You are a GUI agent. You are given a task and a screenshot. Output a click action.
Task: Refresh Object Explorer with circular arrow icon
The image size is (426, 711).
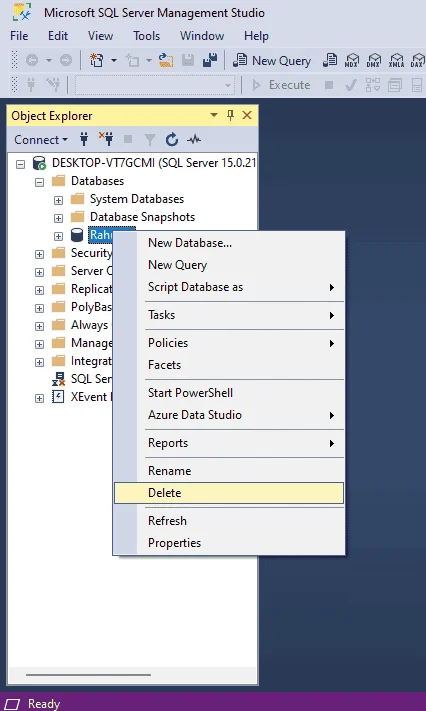(x=171, y=140)
